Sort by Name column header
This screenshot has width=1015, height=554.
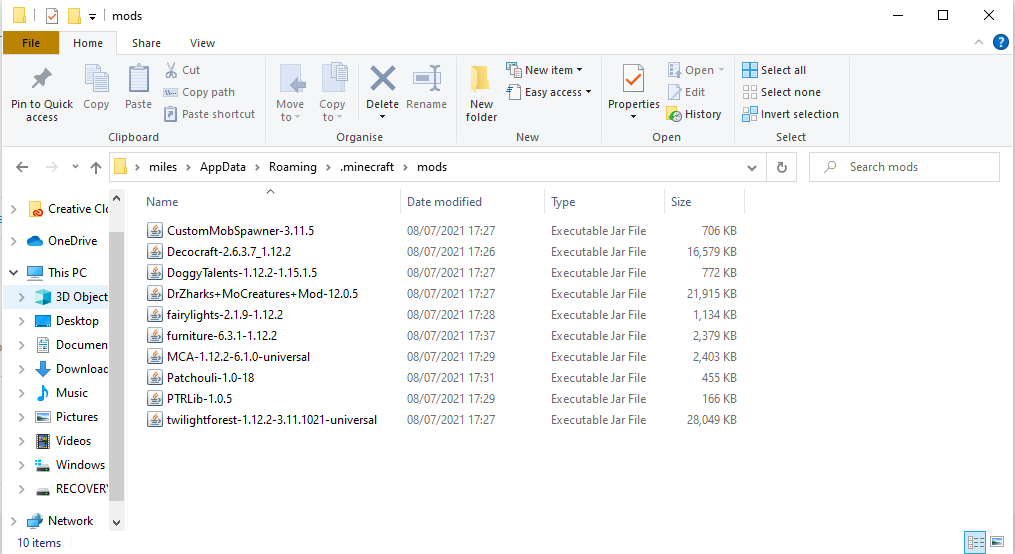point(162,202)
